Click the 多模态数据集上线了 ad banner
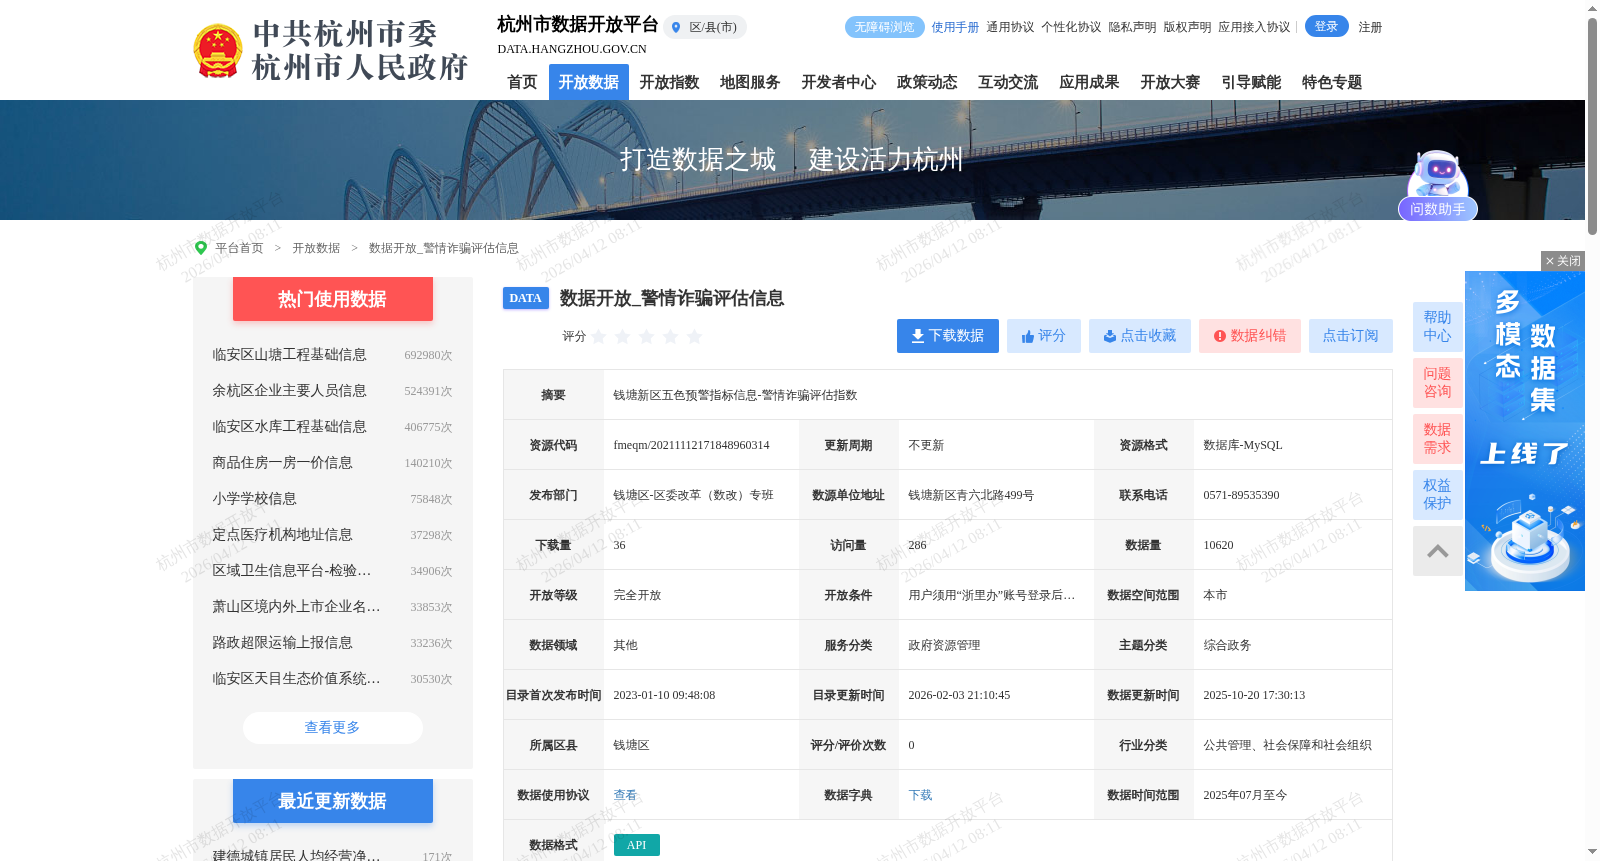1600x861 pixels. click(x=1525, y=431)
